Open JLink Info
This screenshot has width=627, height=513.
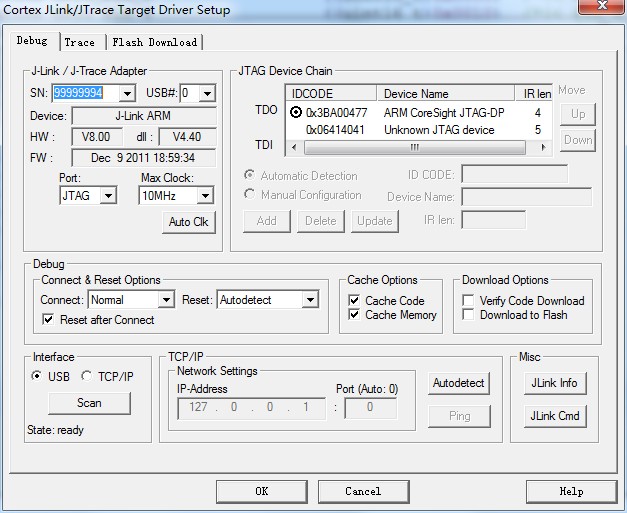555,383
